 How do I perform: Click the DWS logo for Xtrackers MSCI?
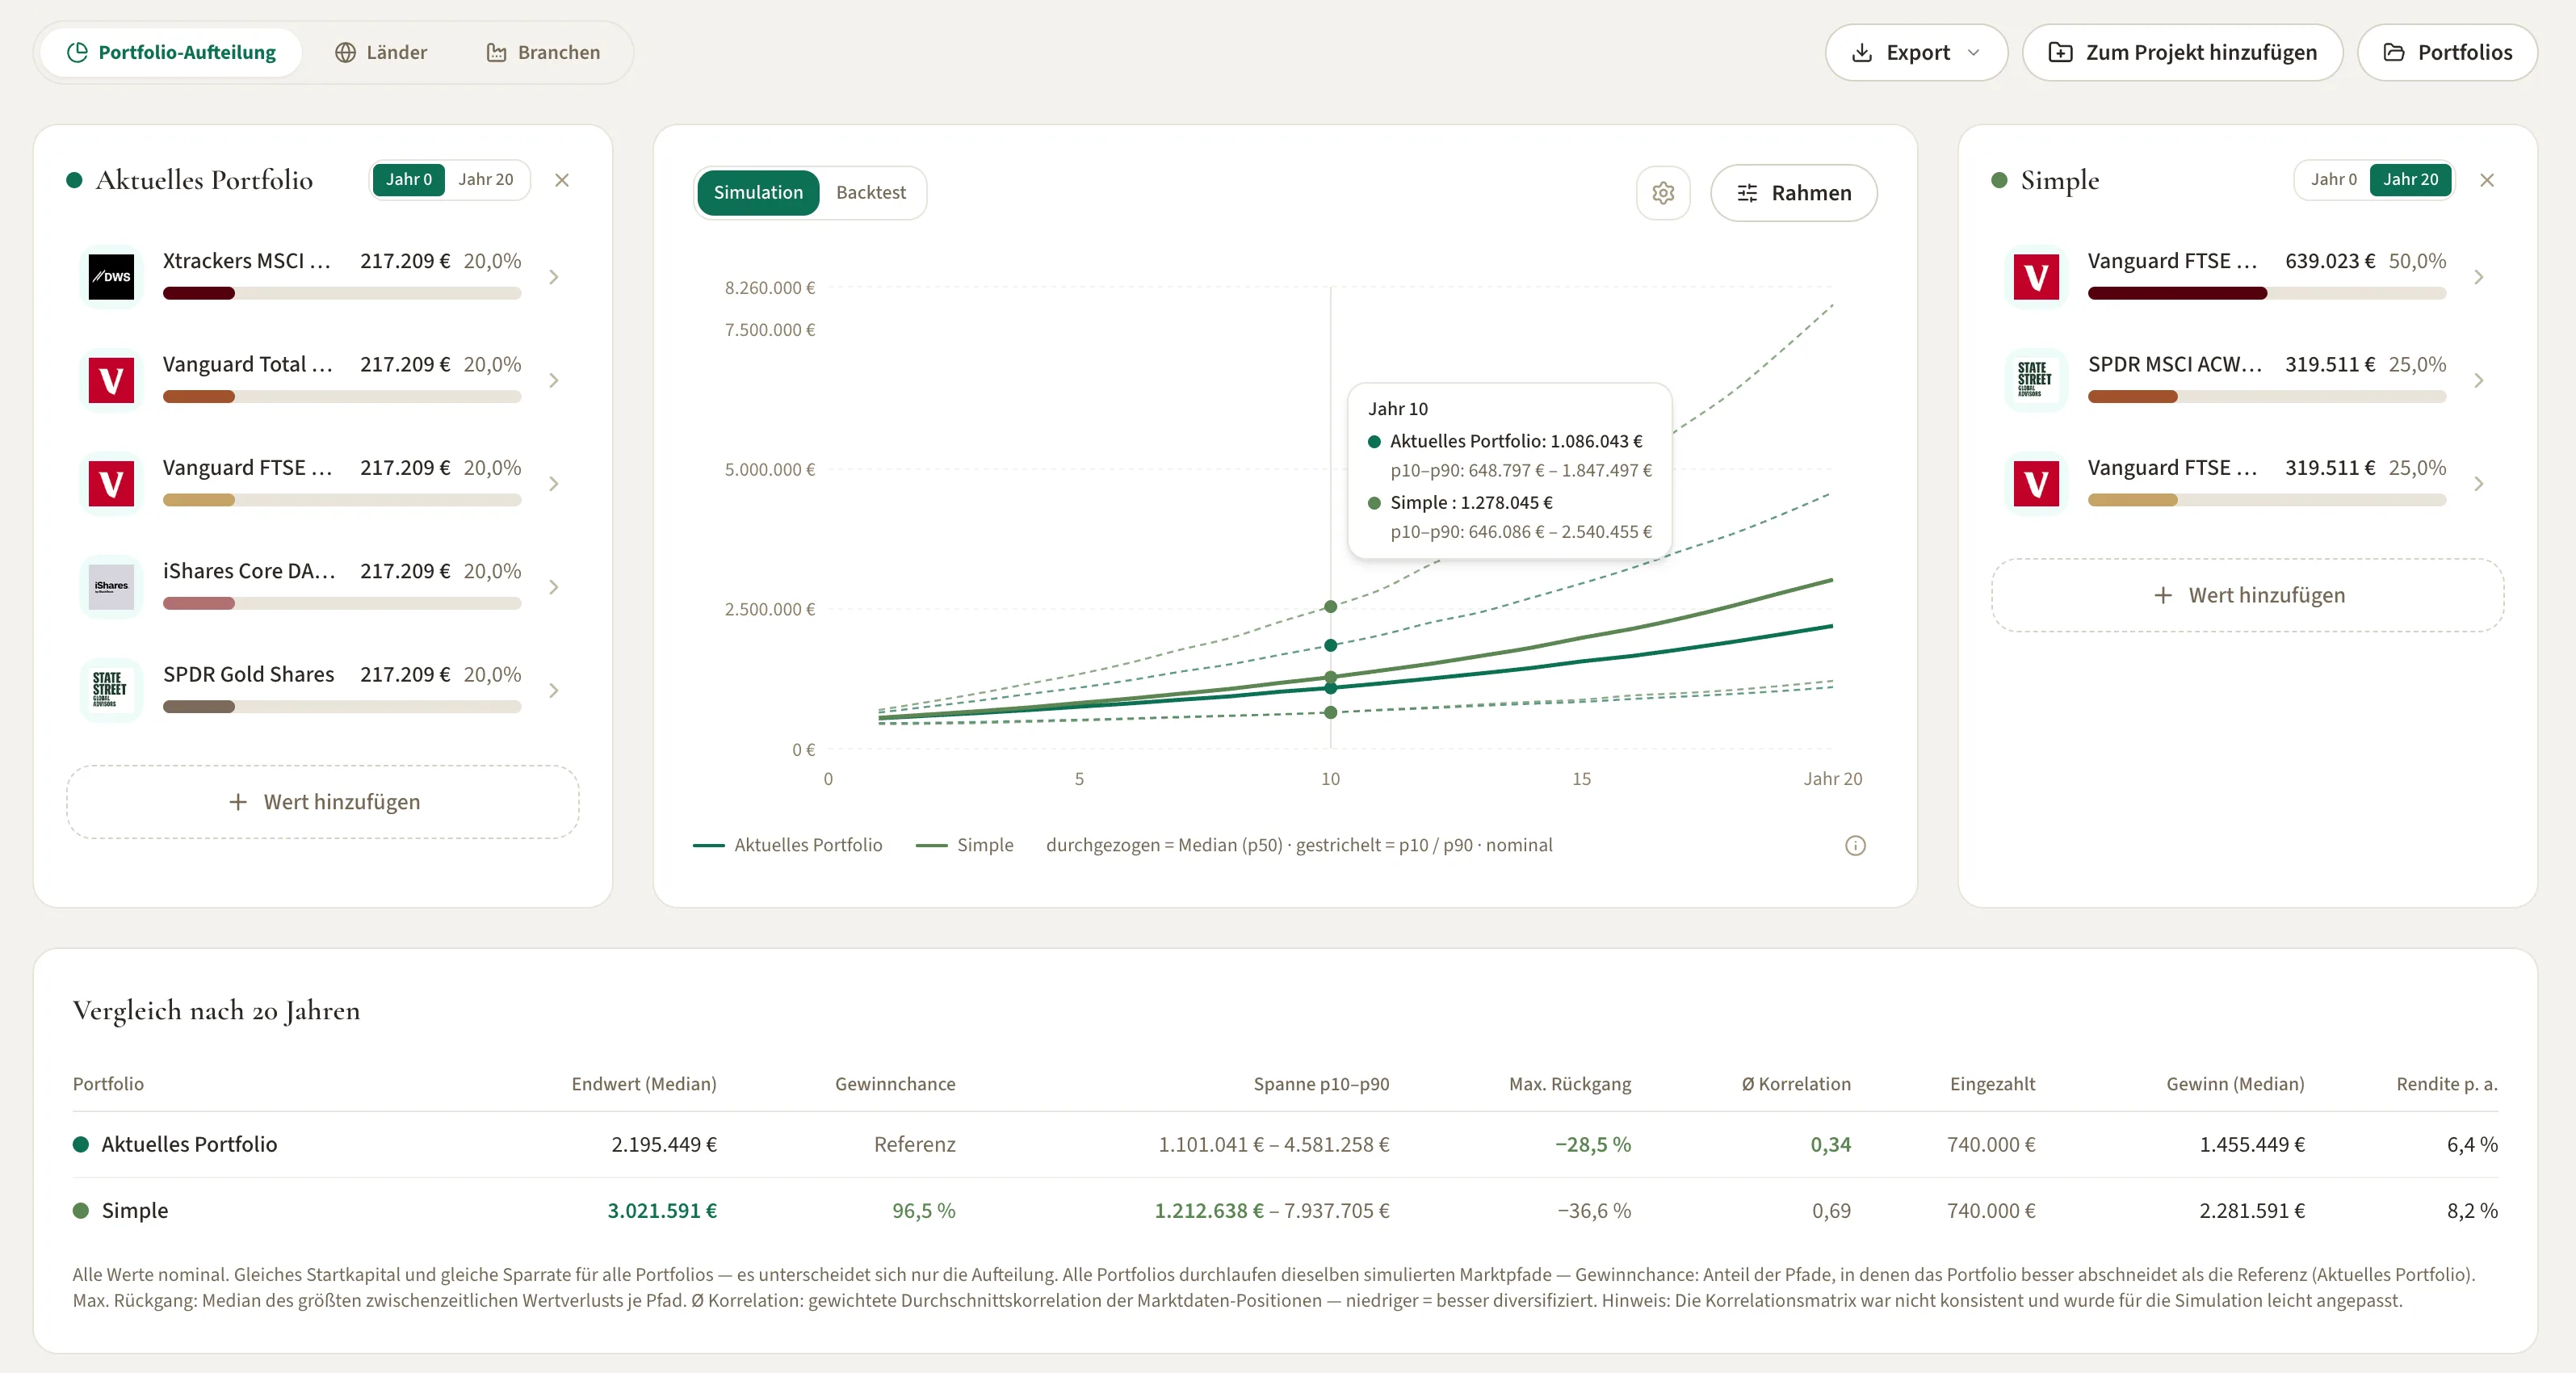click(111, 277)
